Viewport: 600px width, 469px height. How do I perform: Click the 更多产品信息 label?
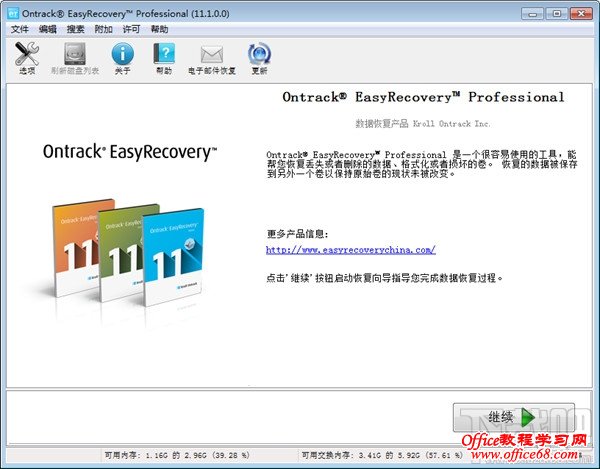point(297,234)
